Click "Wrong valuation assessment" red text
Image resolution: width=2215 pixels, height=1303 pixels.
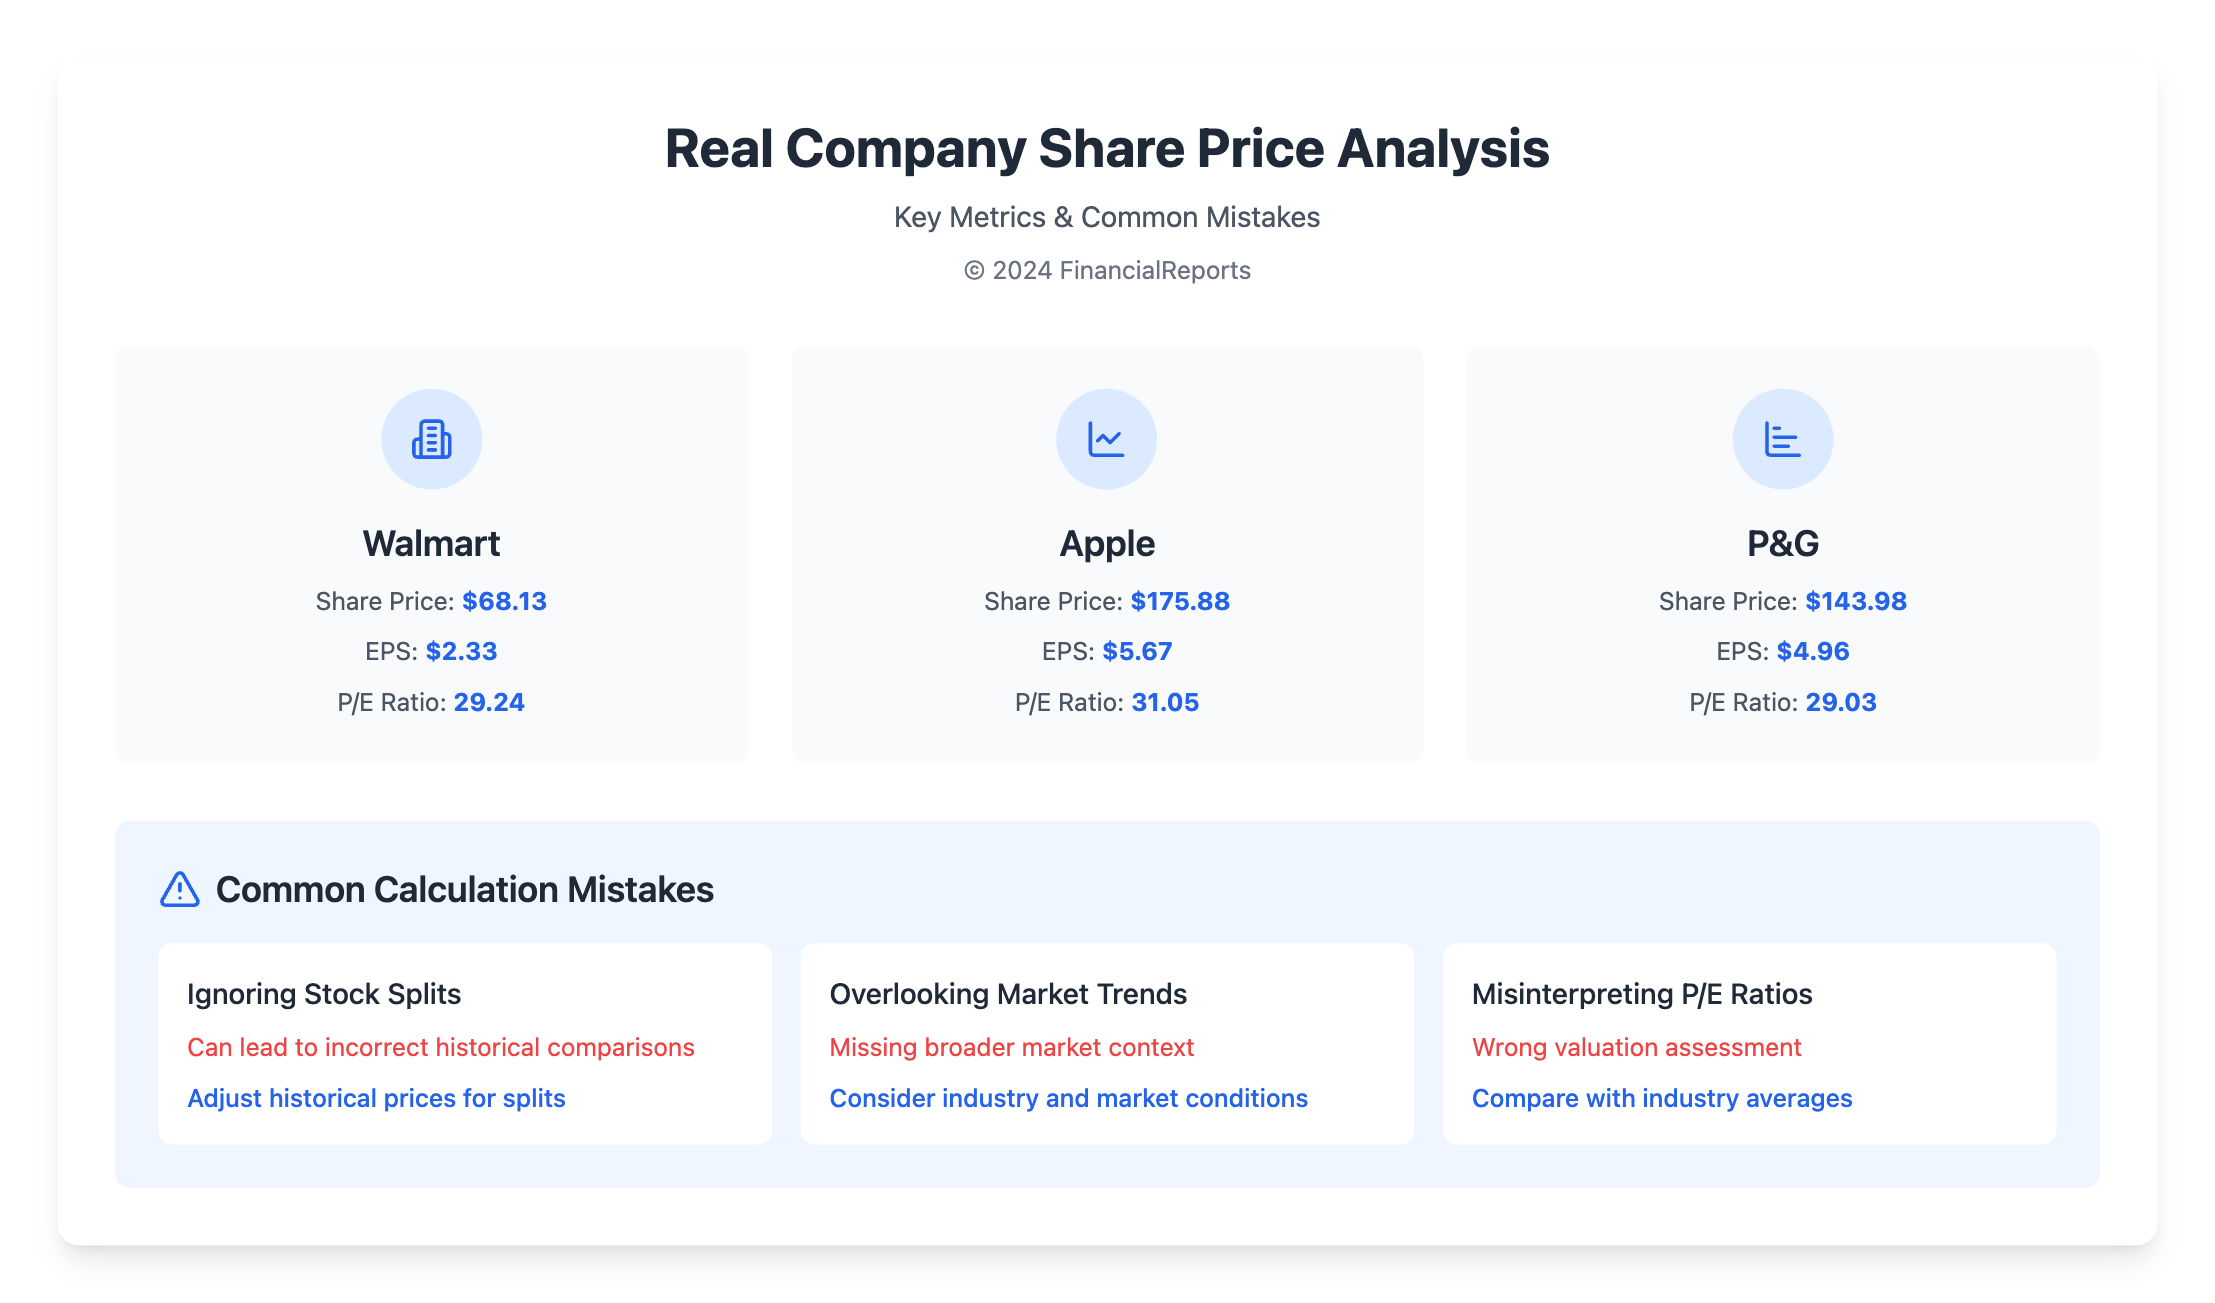click(x=1636, y=1047)
